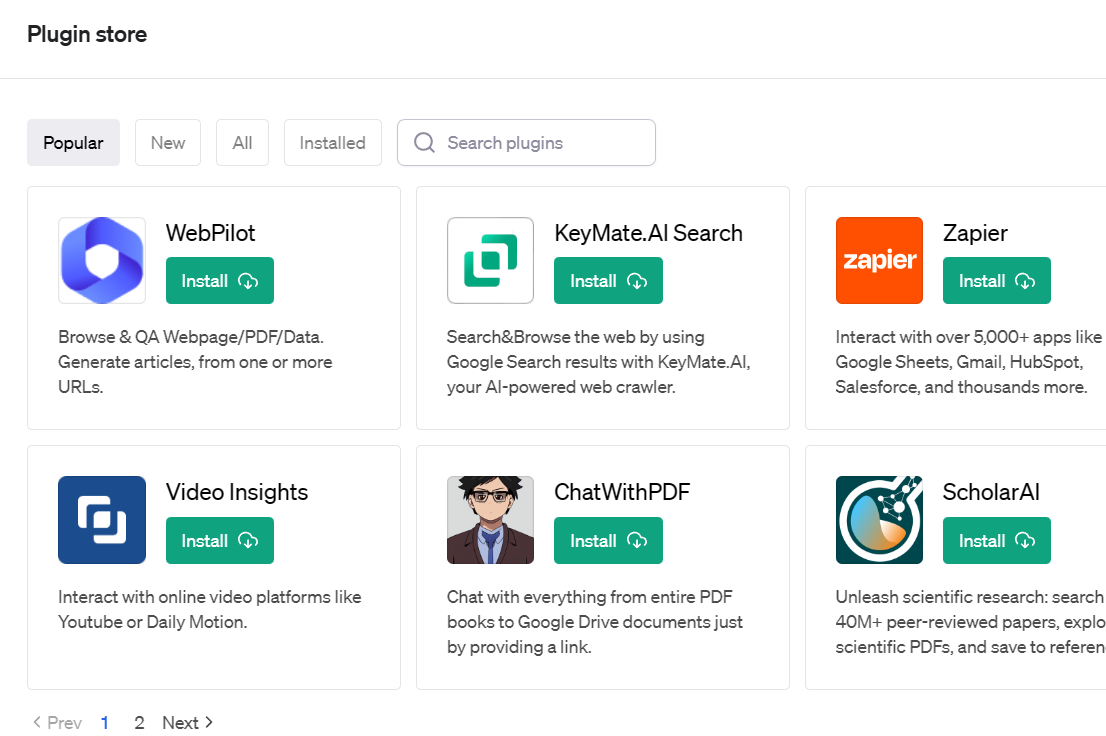Click the WebPilot plugin logo
Image resolution: width=1106 pixels, height=736 pixels.
(x=102, y=260)
